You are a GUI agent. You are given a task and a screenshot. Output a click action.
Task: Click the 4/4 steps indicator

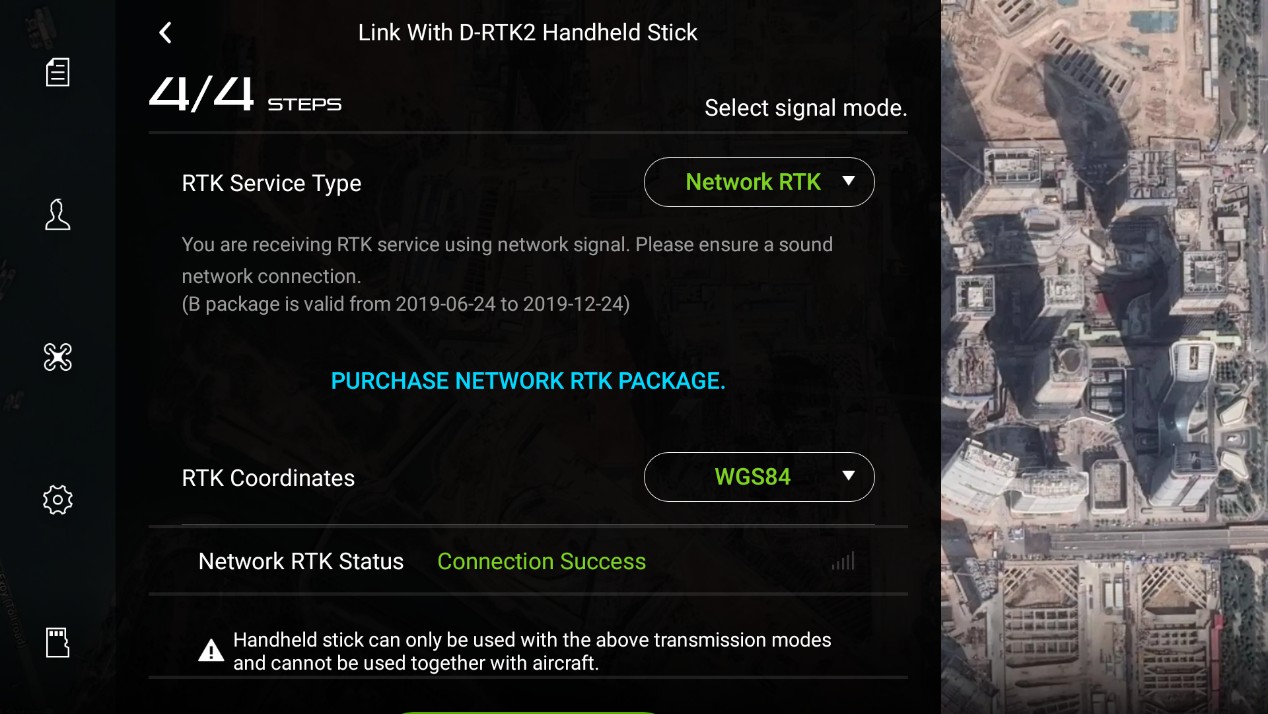click(x=245, y=95)
